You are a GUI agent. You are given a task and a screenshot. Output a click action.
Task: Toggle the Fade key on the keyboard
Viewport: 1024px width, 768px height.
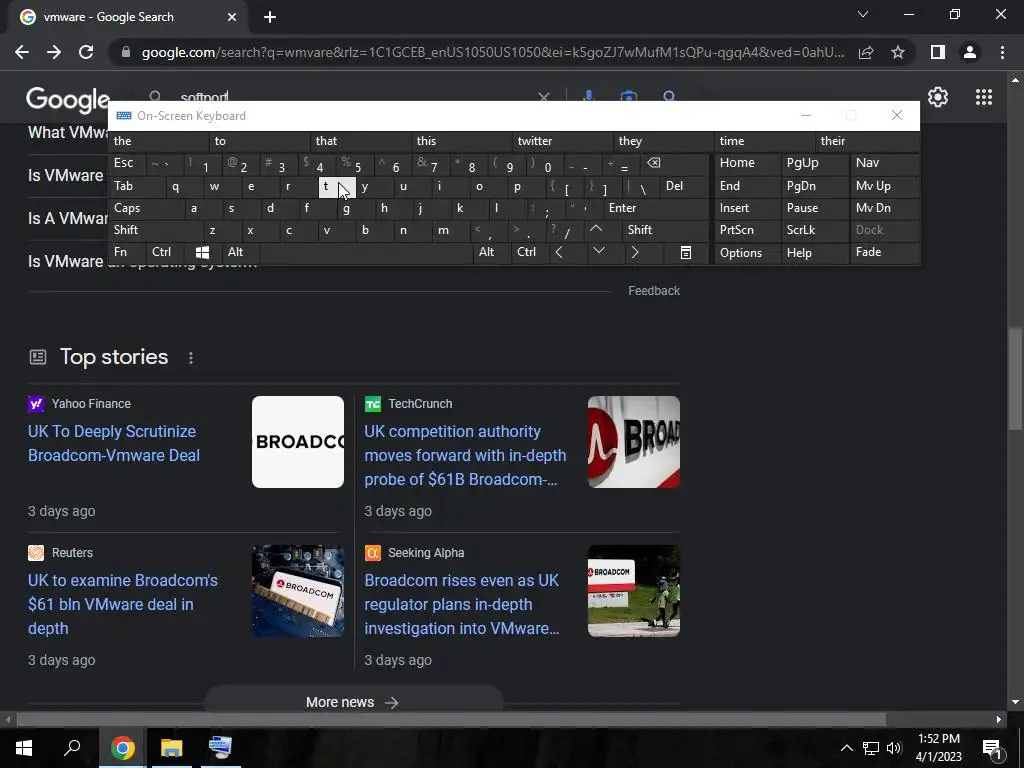click(884, 252)
